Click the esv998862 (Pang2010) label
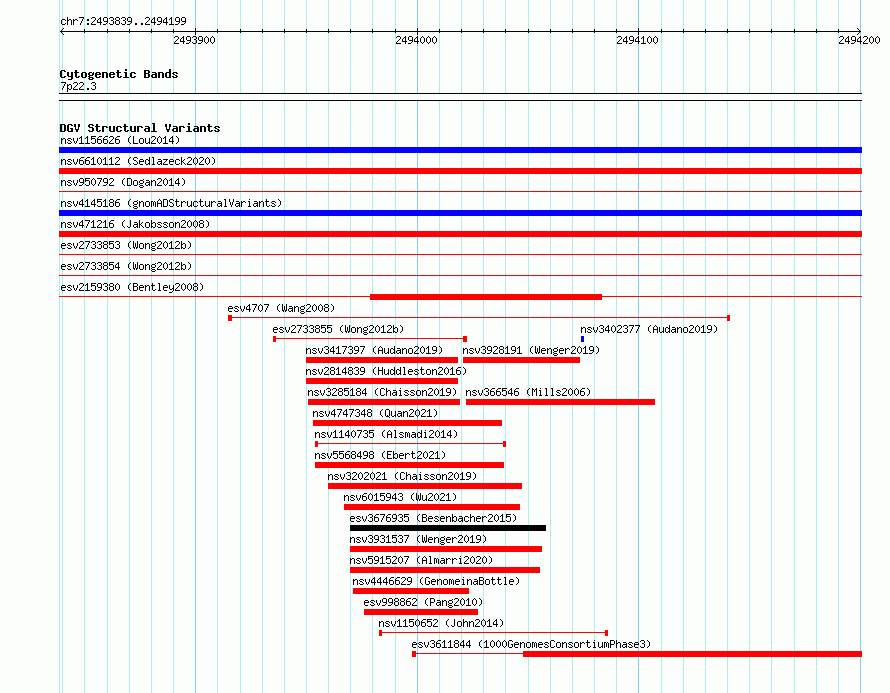Screen dimensions: 890x693 (423, 602)
